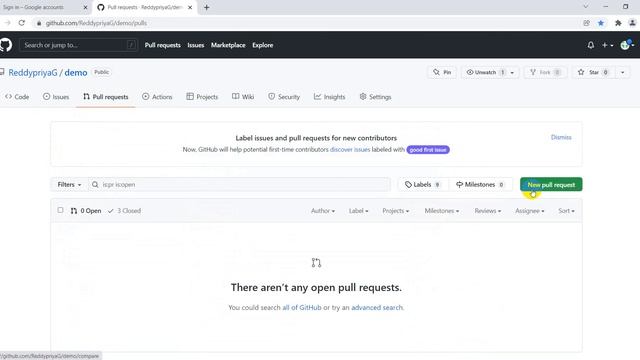Switch to the Code tab
640x360 pixels.
[17, 97]
